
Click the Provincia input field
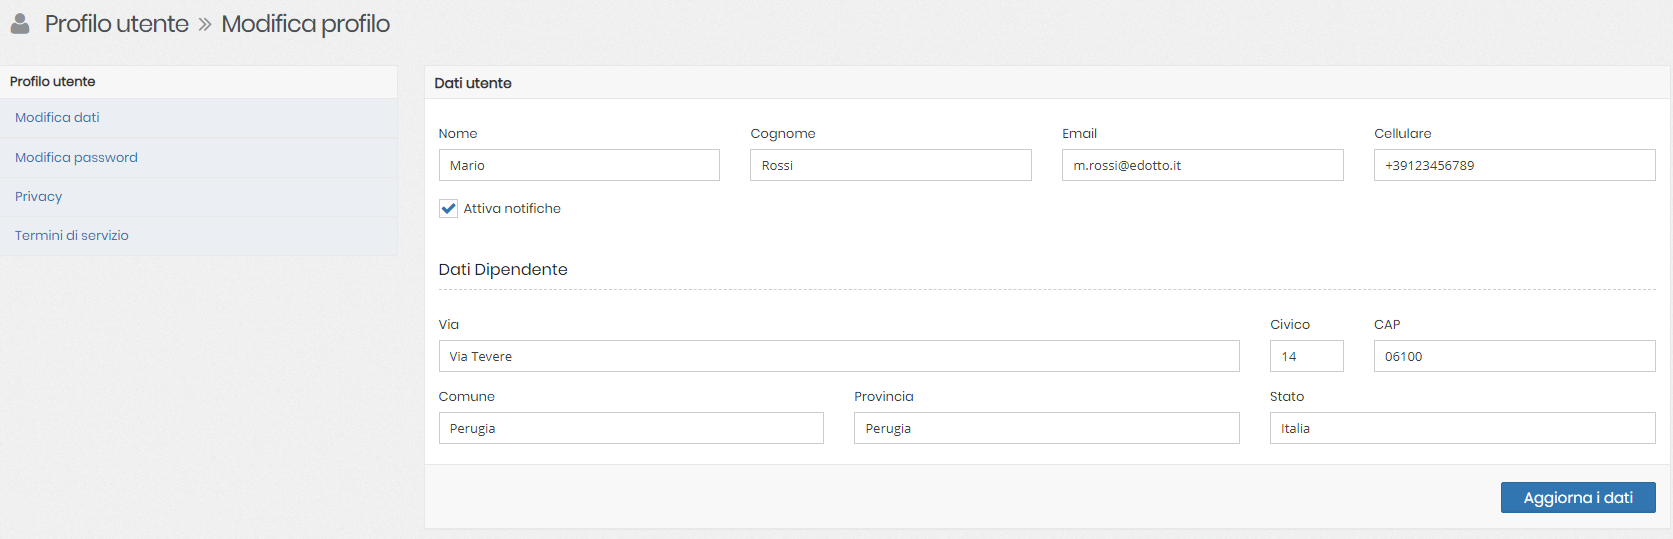(x=1046, y=428)
